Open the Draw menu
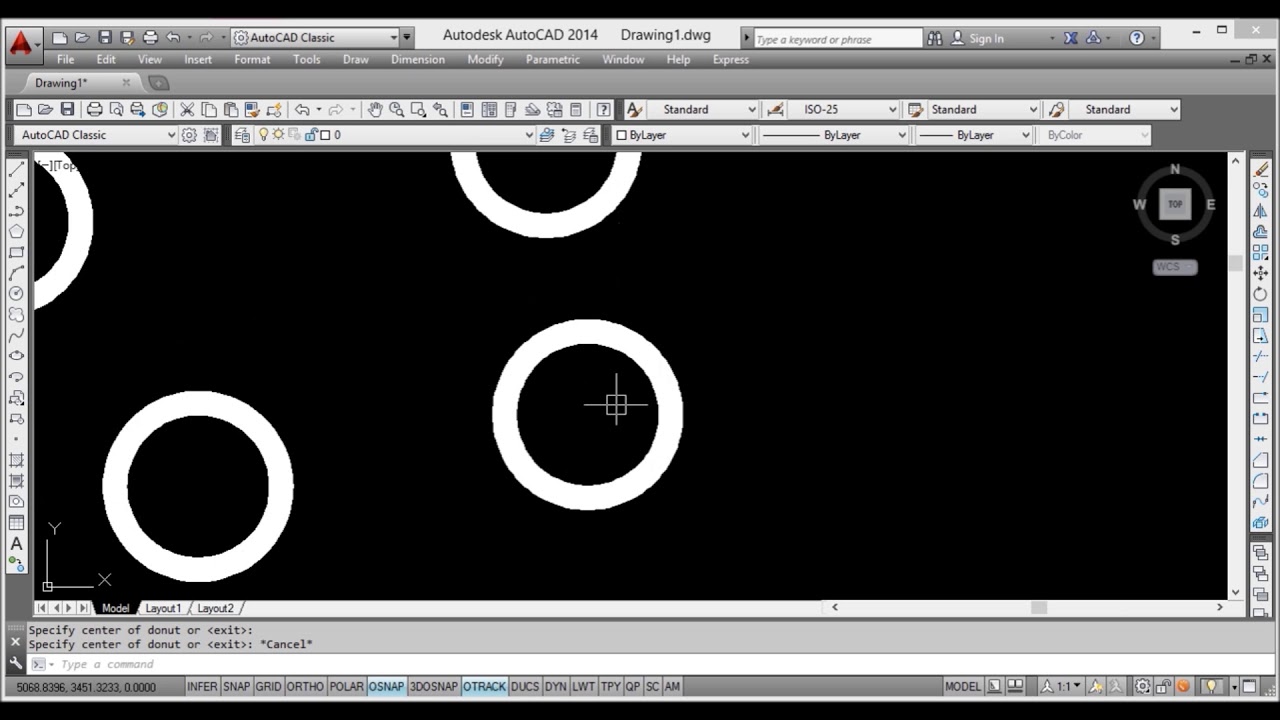 click(355, 60)
